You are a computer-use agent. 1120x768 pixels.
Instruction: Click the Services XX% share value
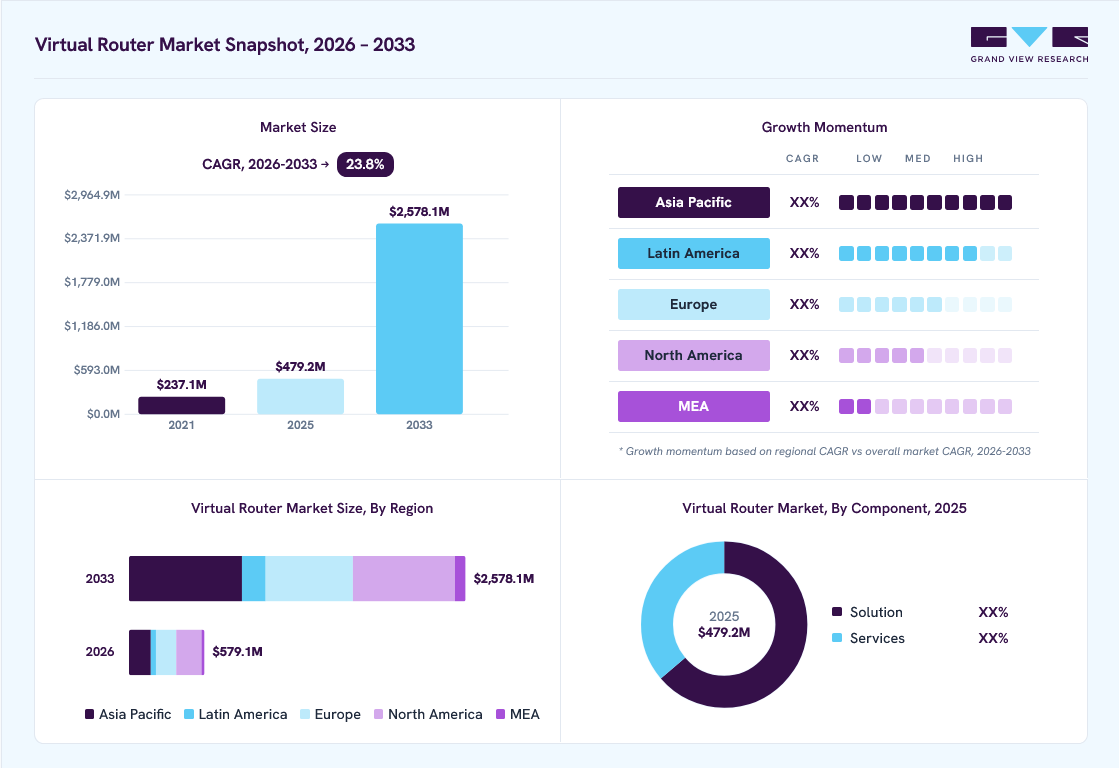pos(993,638)
